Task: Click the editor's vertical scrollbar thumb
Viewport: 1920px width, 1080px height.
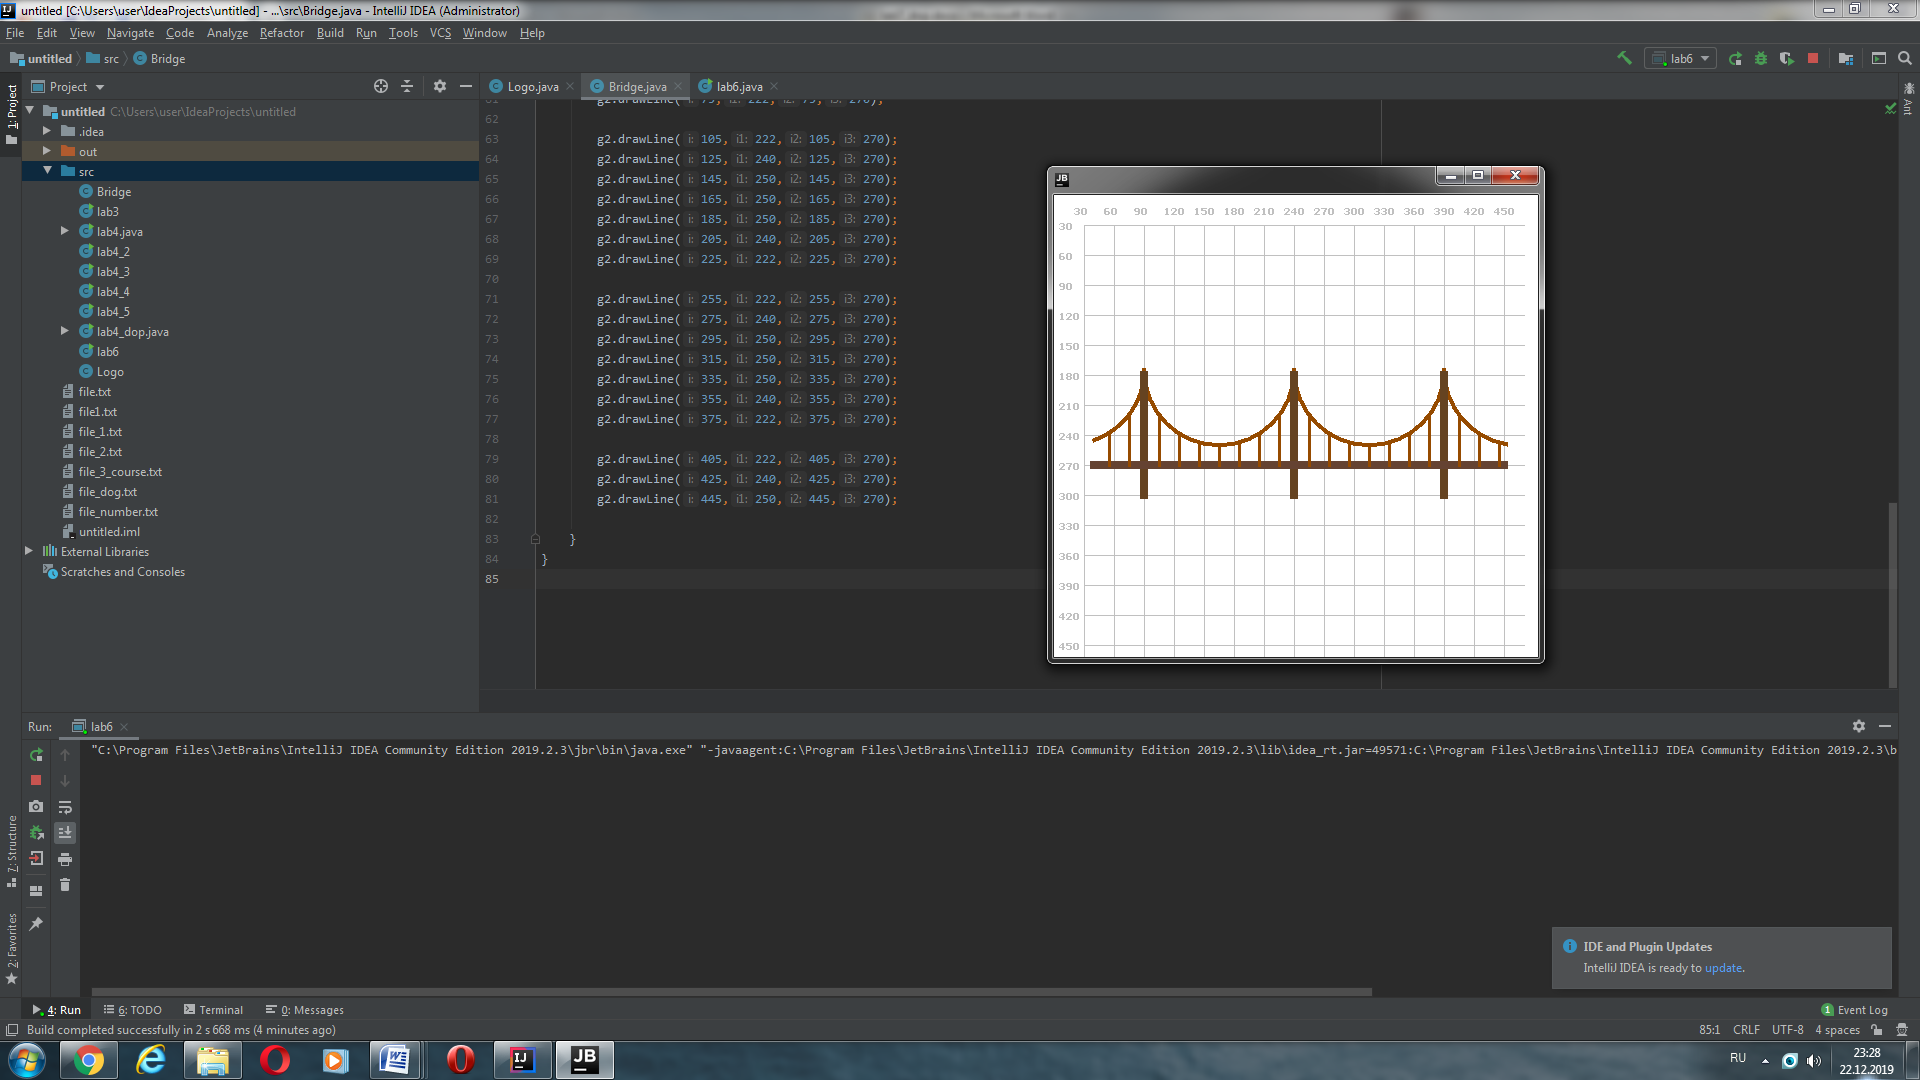Action: [1893, 594]
